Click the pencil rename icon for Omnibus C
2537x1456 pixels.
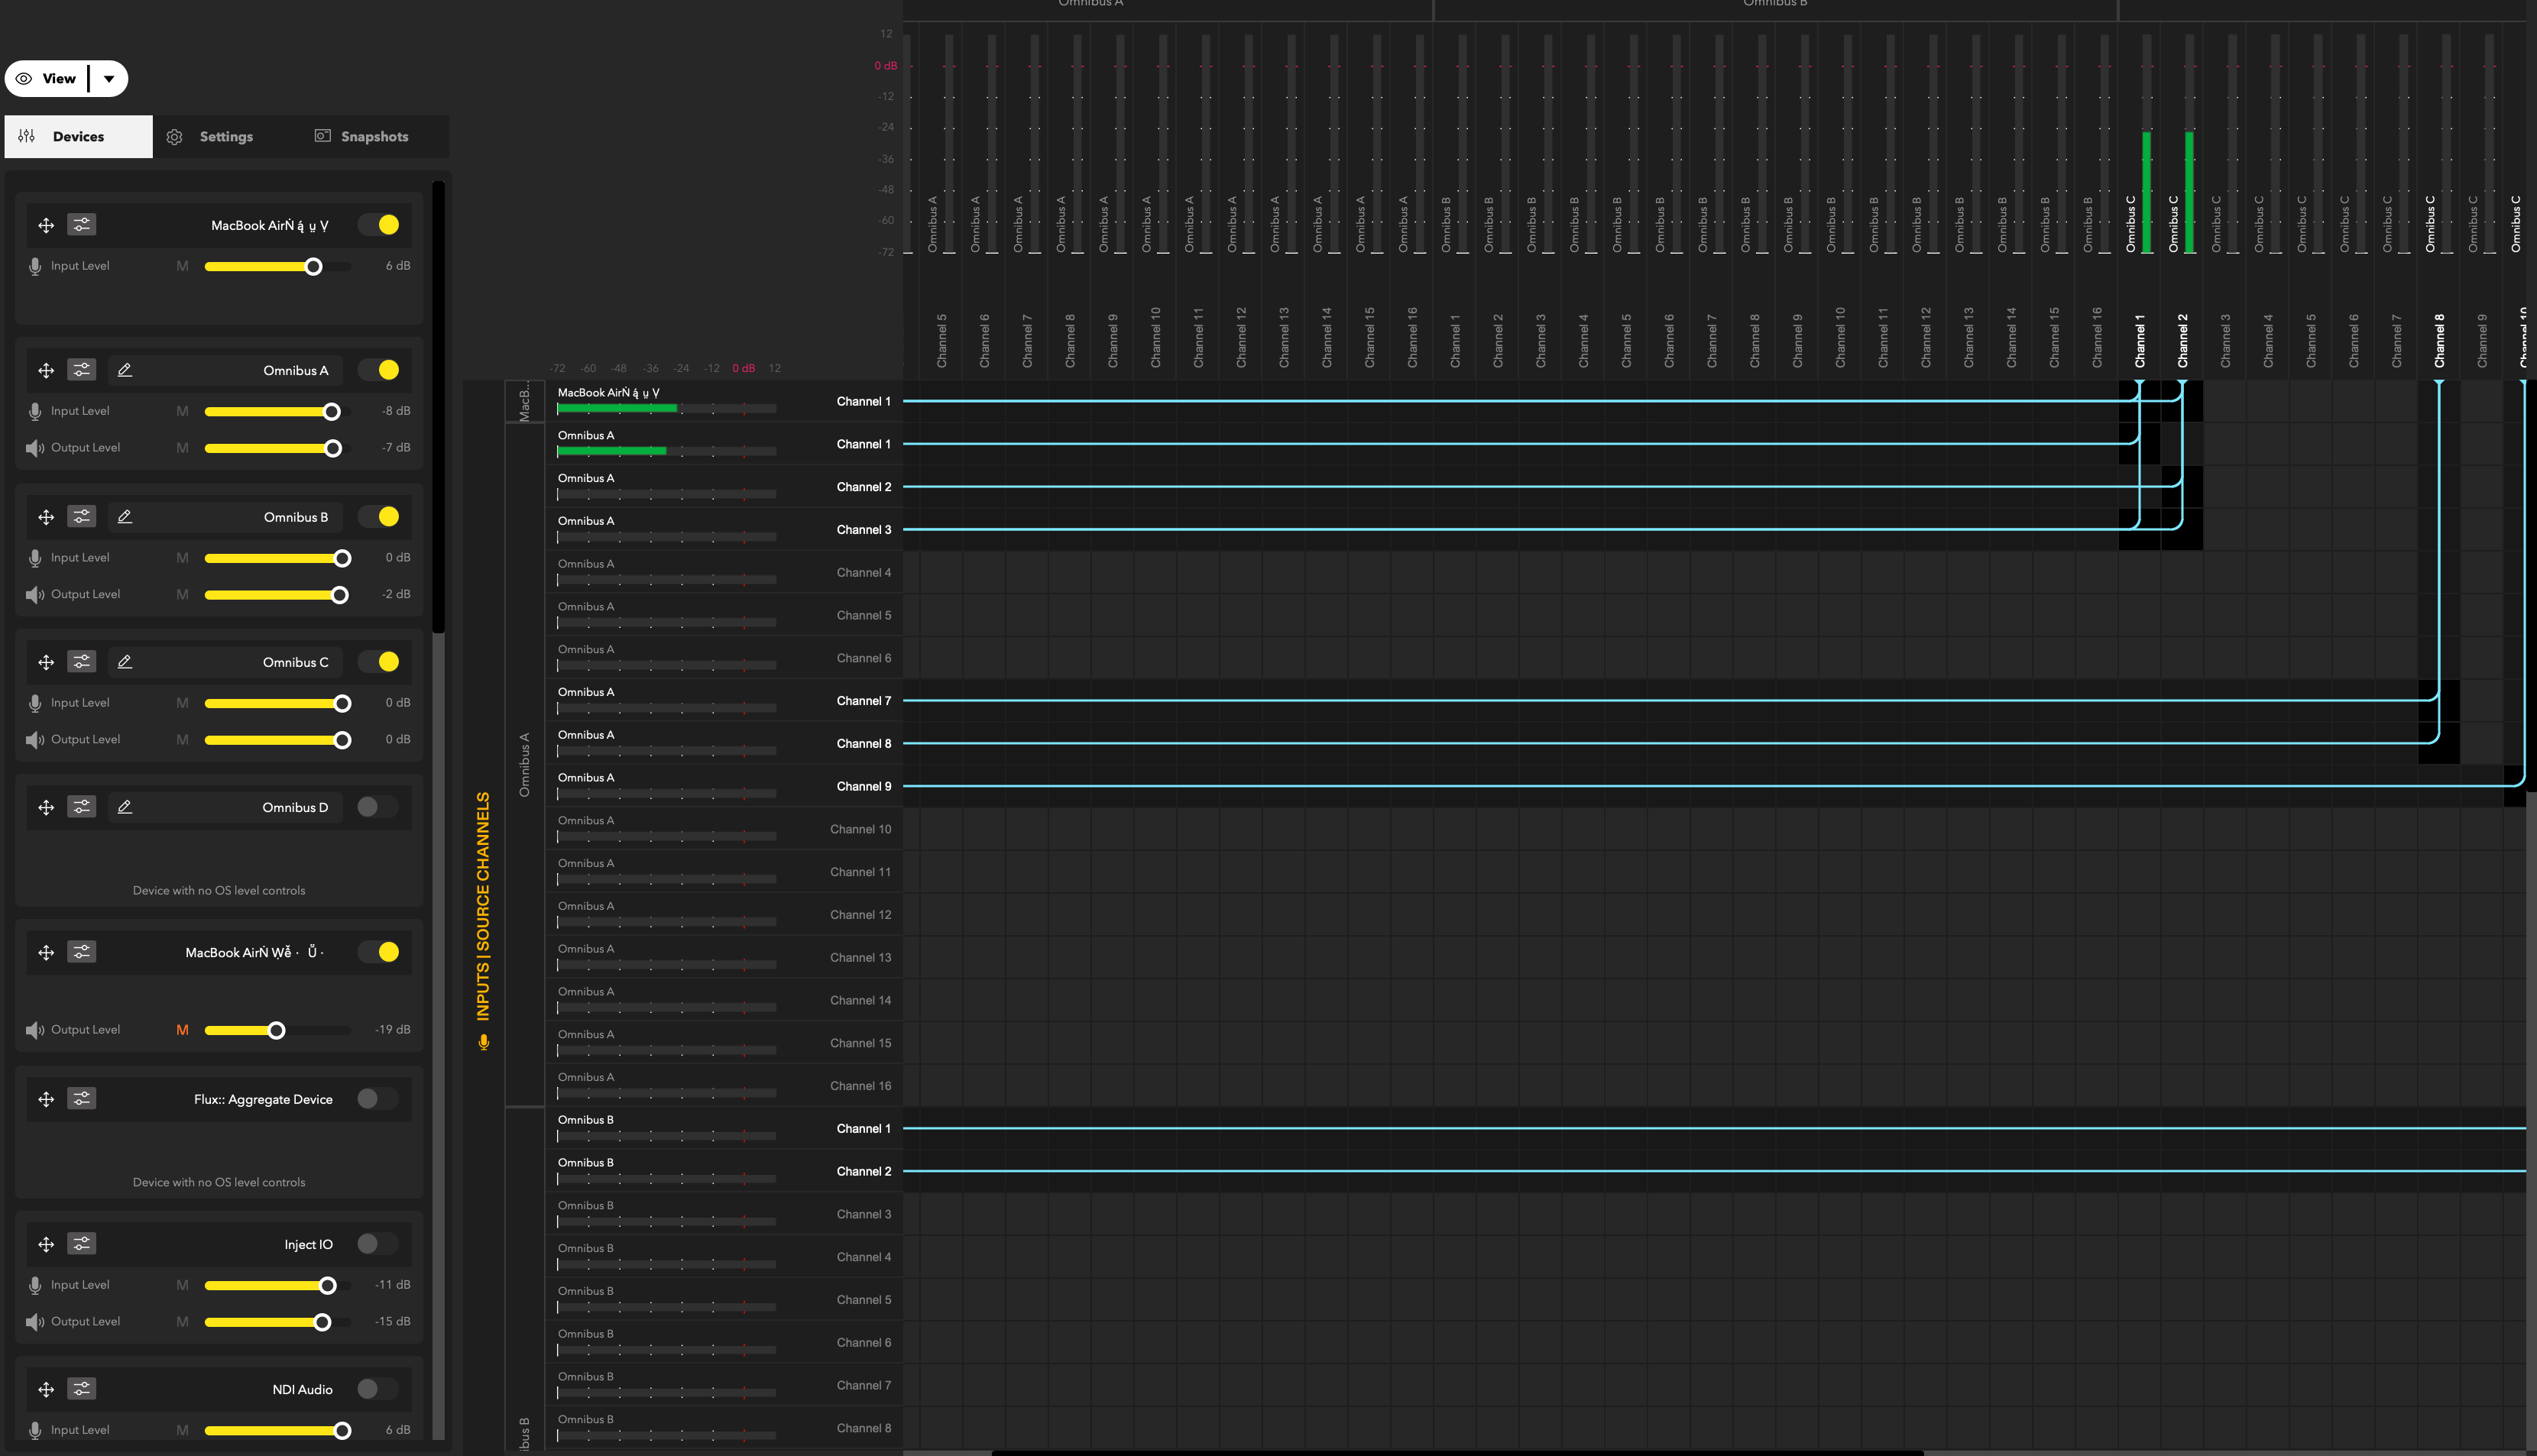[125, 662]
